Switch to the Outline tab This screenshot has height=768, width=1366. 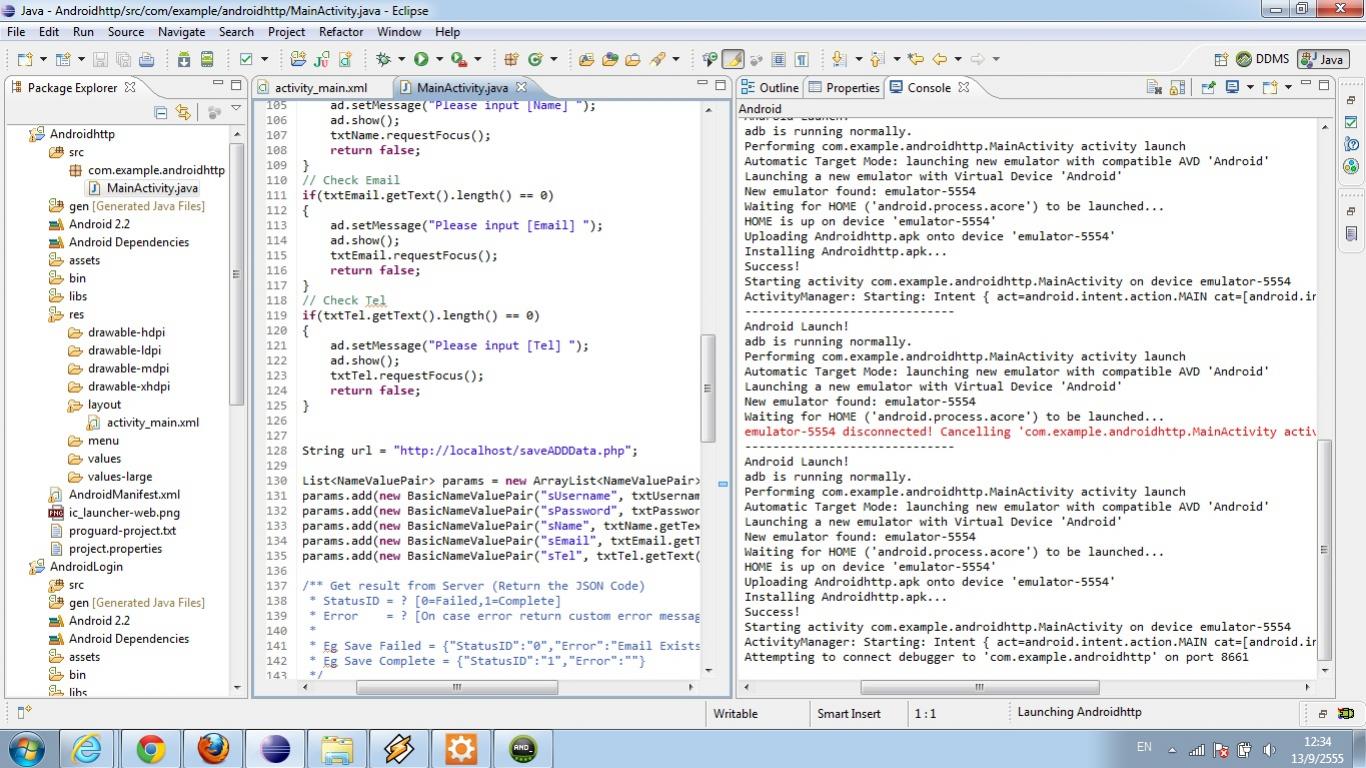(769, 88)
